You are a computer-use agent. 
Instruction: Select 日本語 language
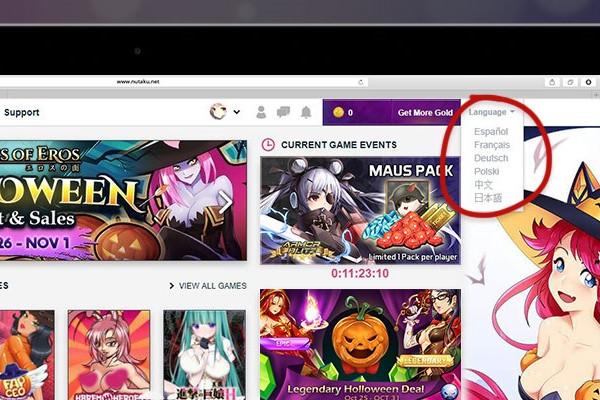[x=488, y=198]
